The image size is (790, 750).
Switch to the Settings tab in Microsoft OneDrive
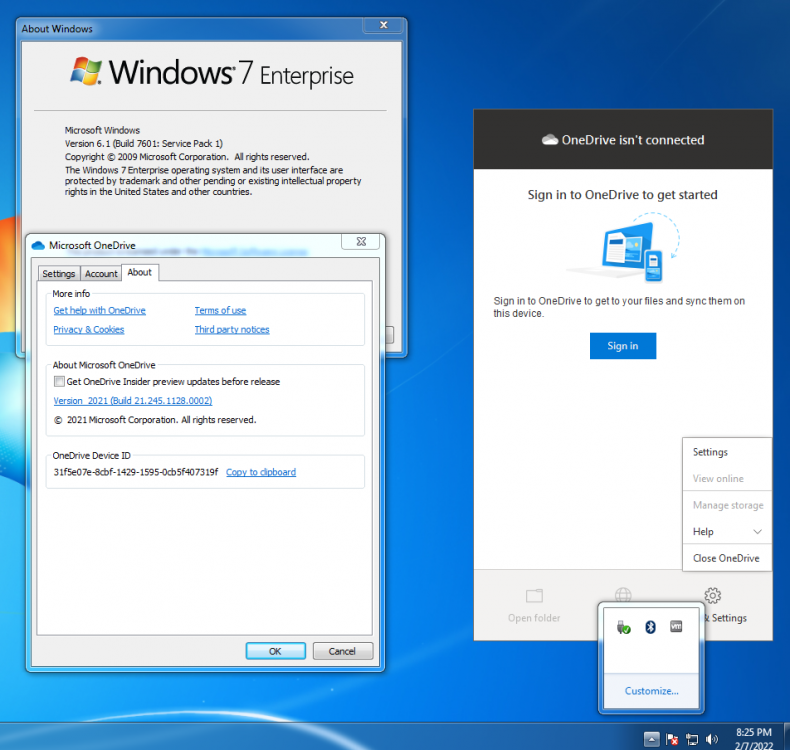[x=59, y=274]
